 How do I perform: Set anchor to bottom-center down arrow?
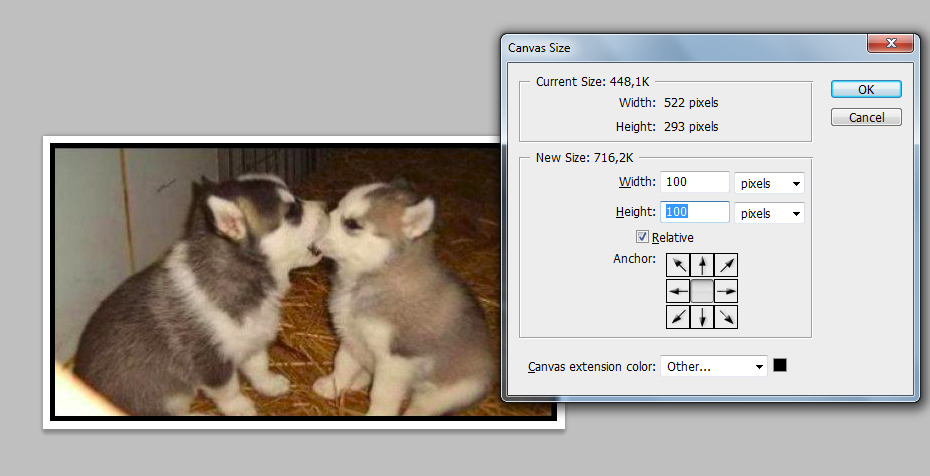tap(702, 317)
